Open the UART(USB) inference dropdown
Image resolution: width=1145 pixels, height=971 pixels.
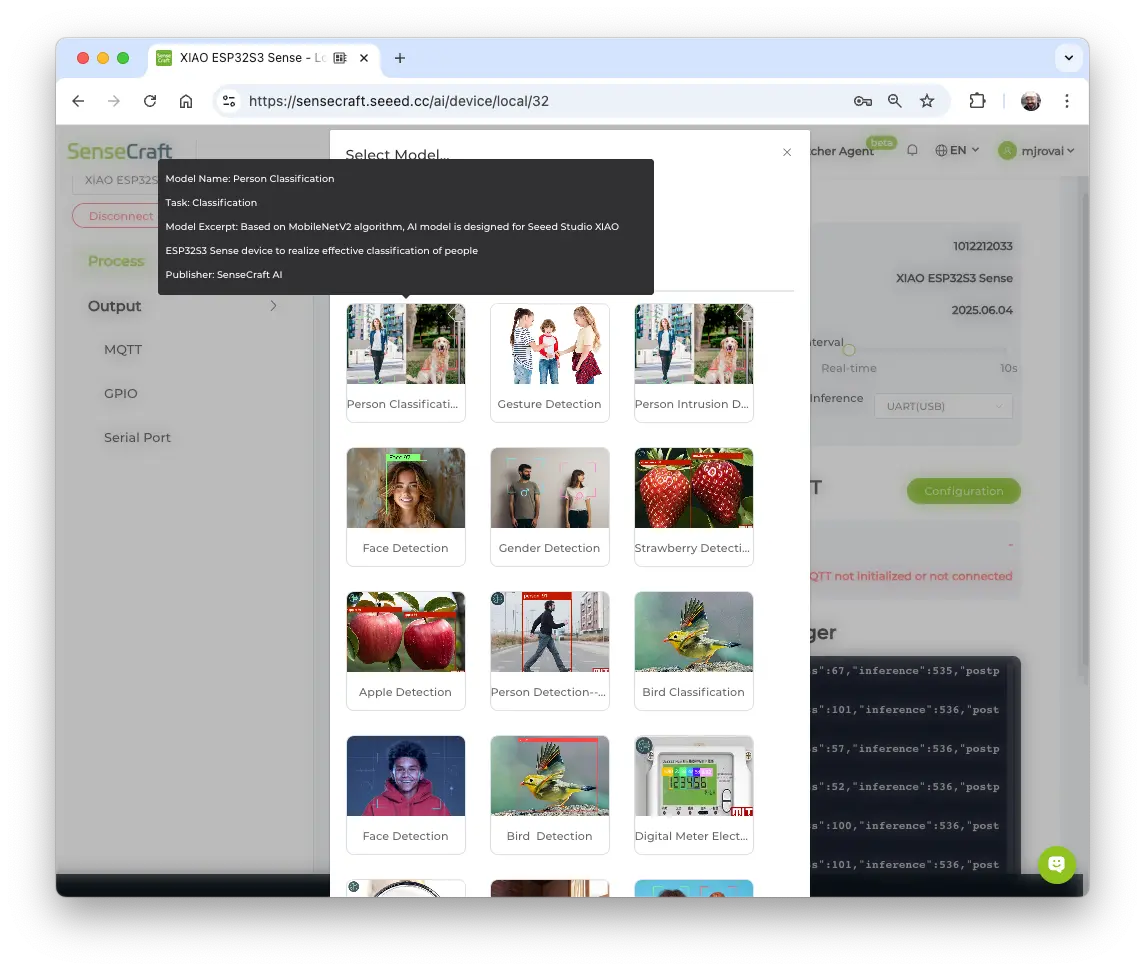tap(943, 406)
